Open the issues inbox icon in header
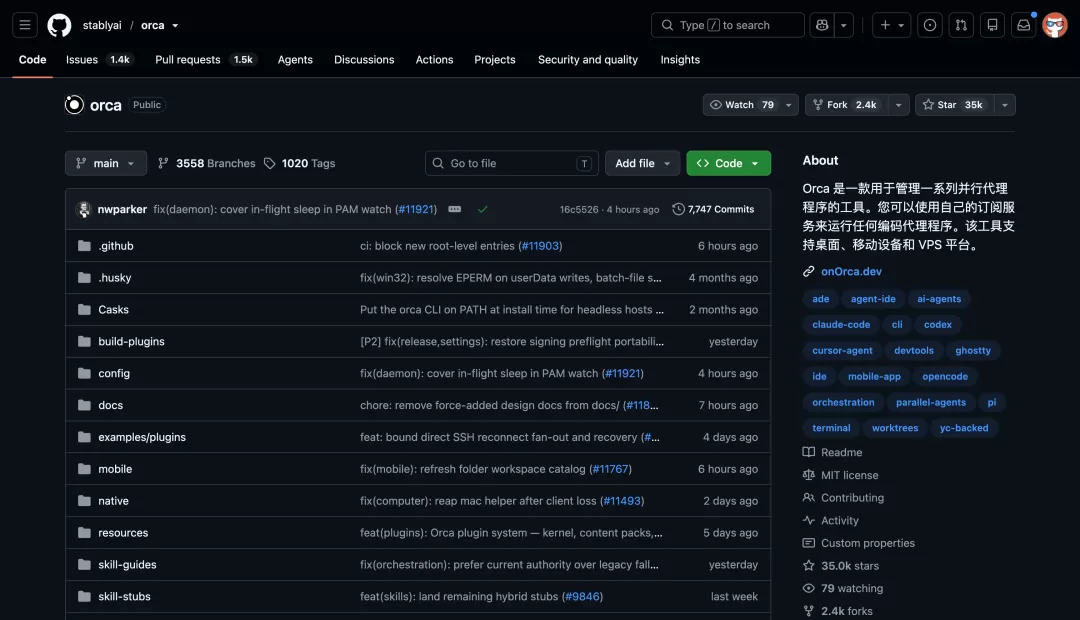 pos(930,25)
